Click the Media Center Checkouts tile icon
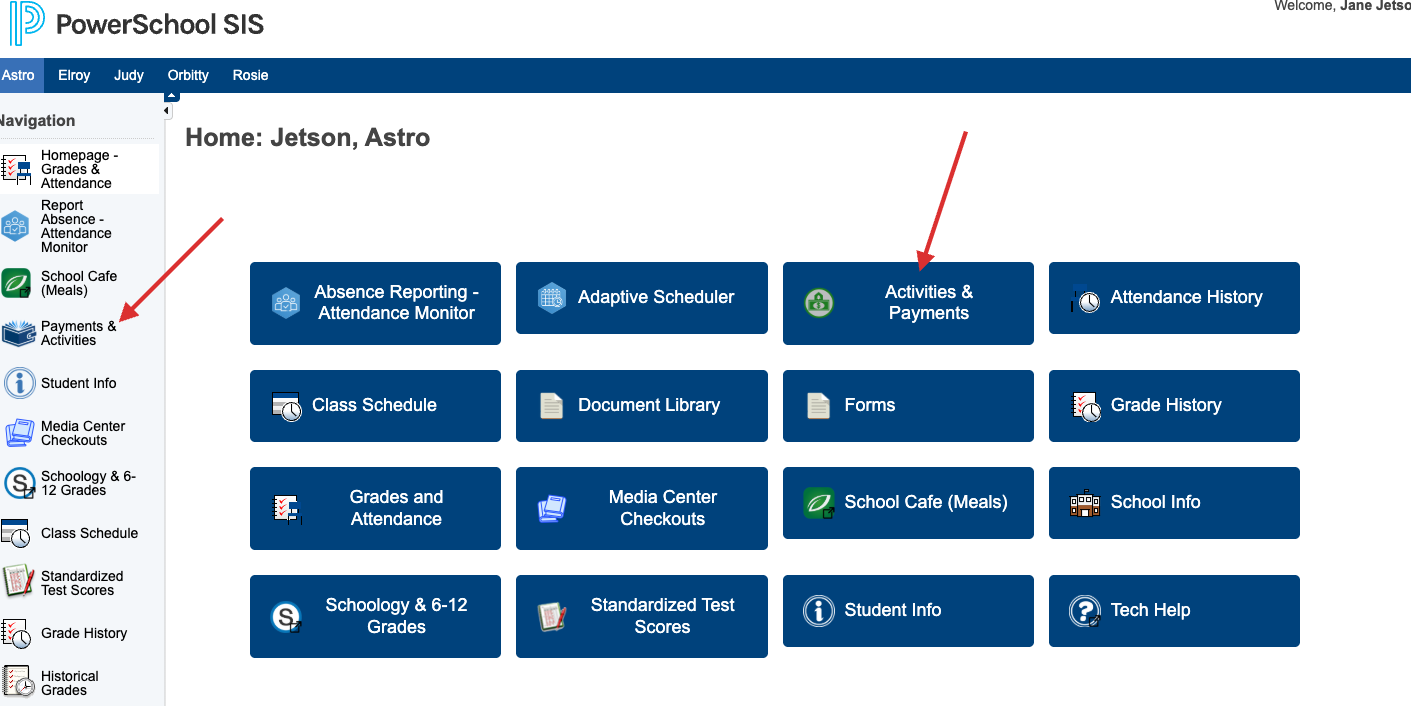Viewport: 1411px width, 706px height. tap(552, 509)
